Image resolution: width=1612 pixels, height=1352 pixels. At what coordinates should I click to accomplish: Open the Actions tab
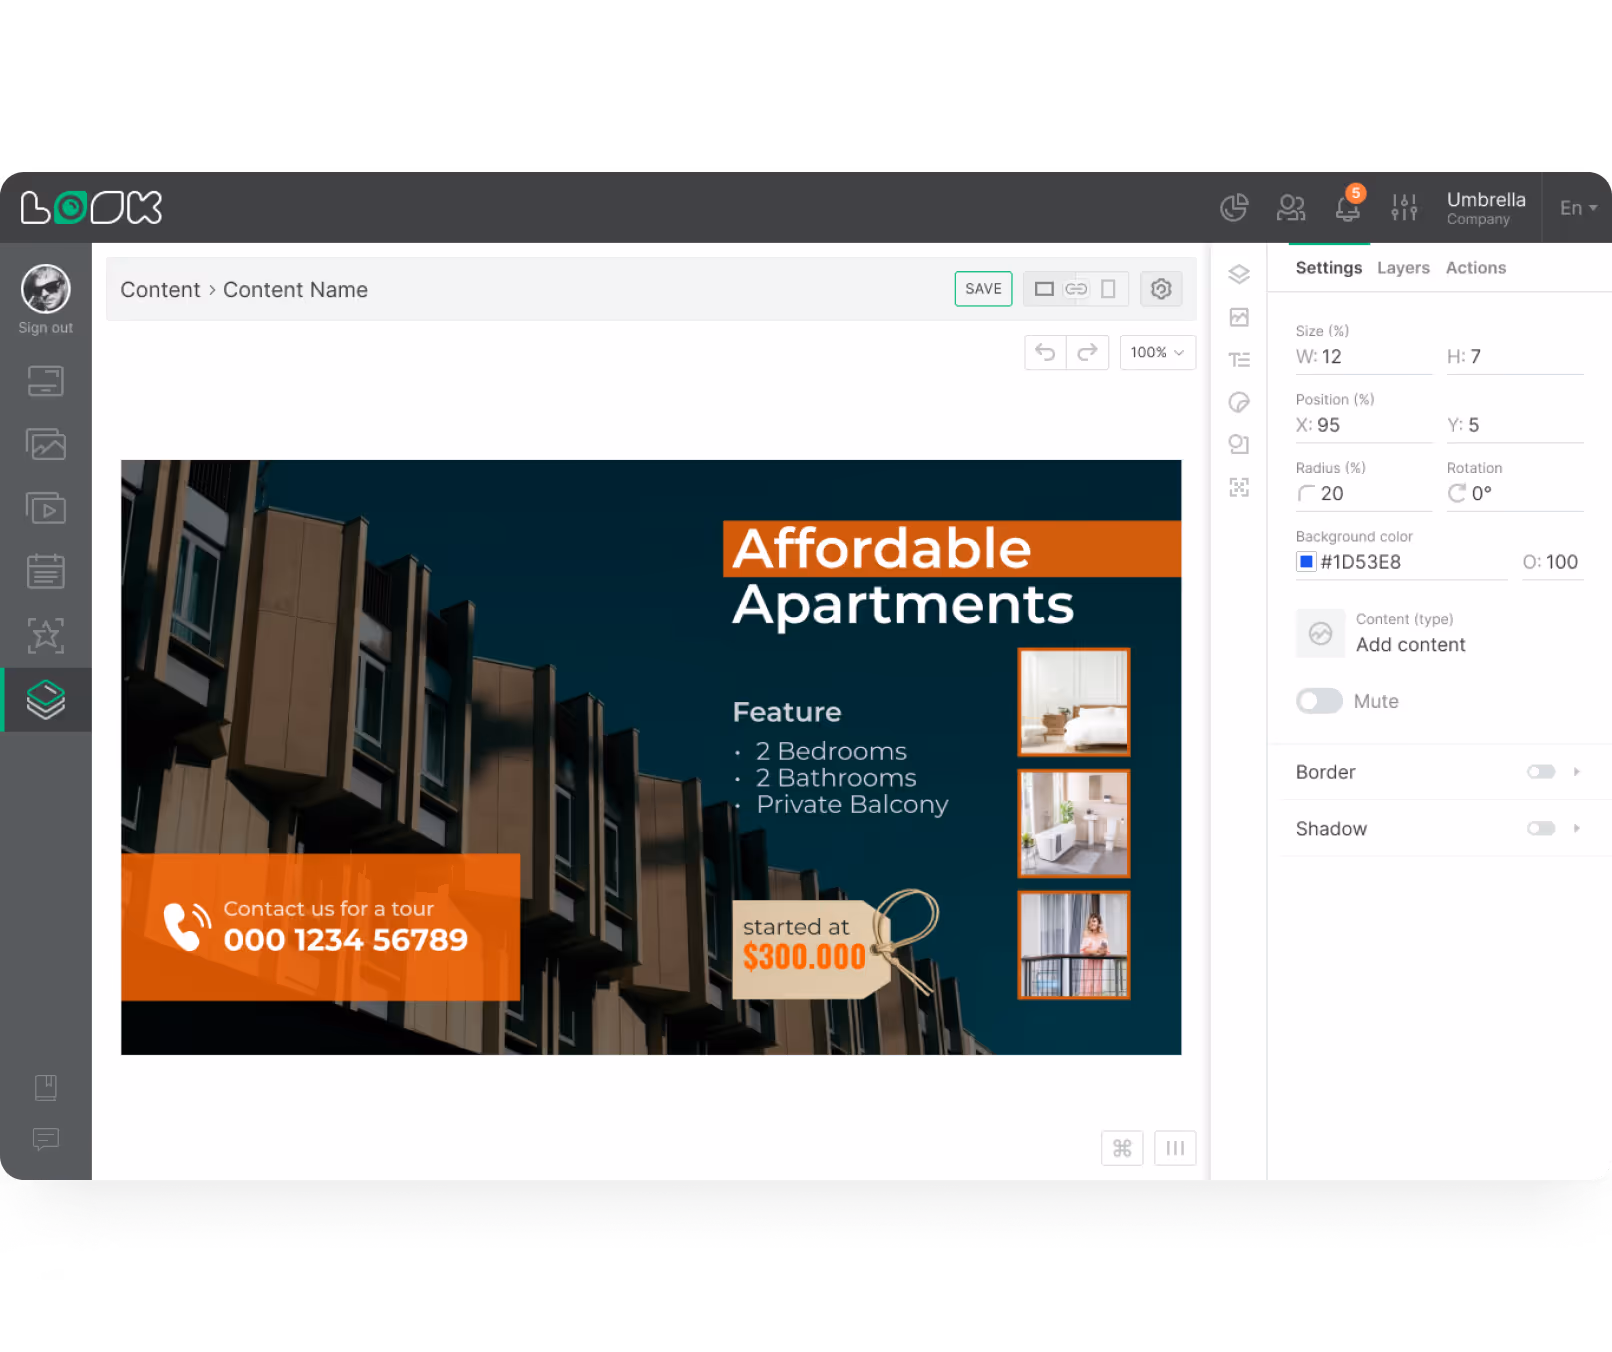pyautogui.click(x=1476, y=267)
